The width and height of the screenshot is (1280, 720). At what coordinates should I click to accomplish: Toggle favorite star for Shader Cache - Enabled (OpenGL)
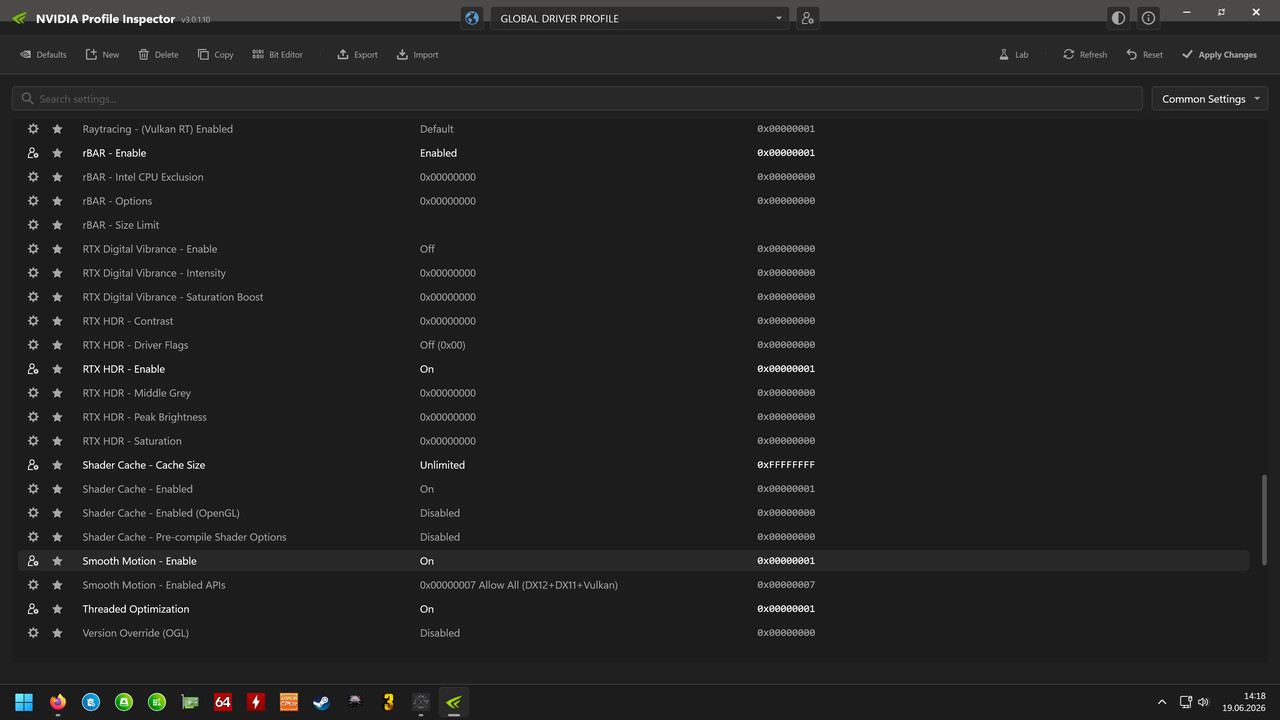point(57,513)
